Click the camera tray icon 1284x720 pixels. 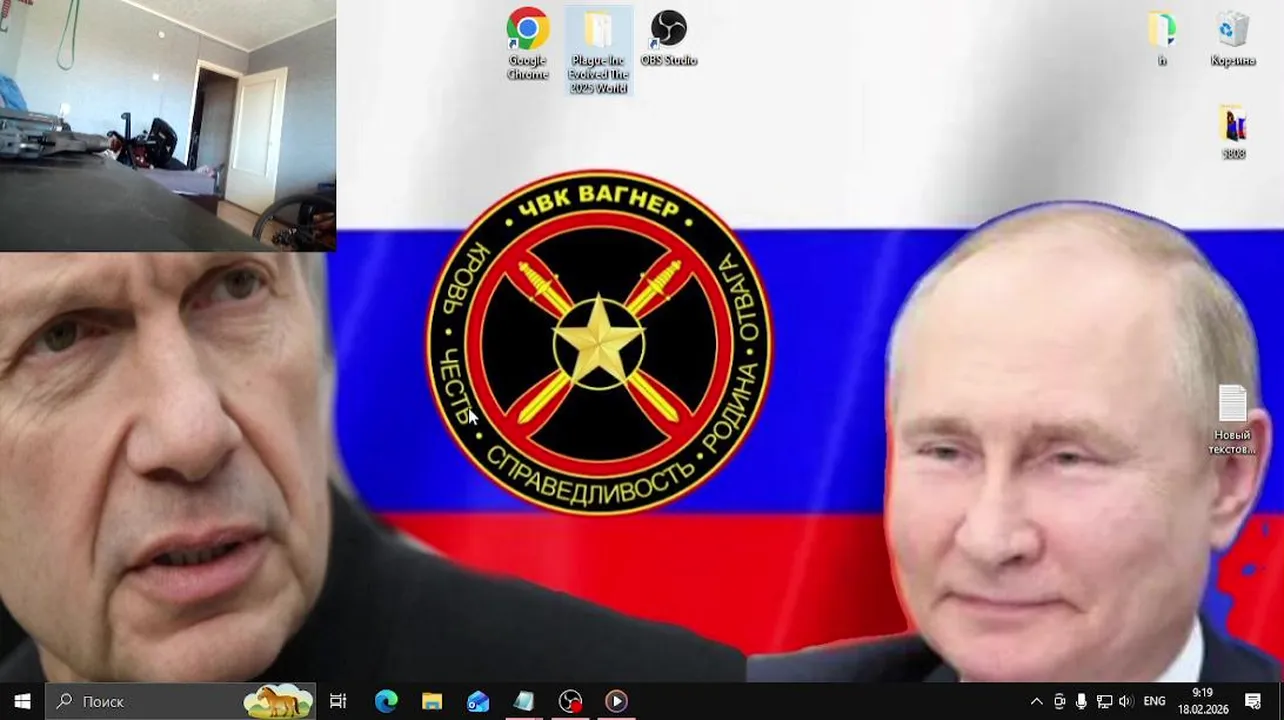click(1059, 701)
